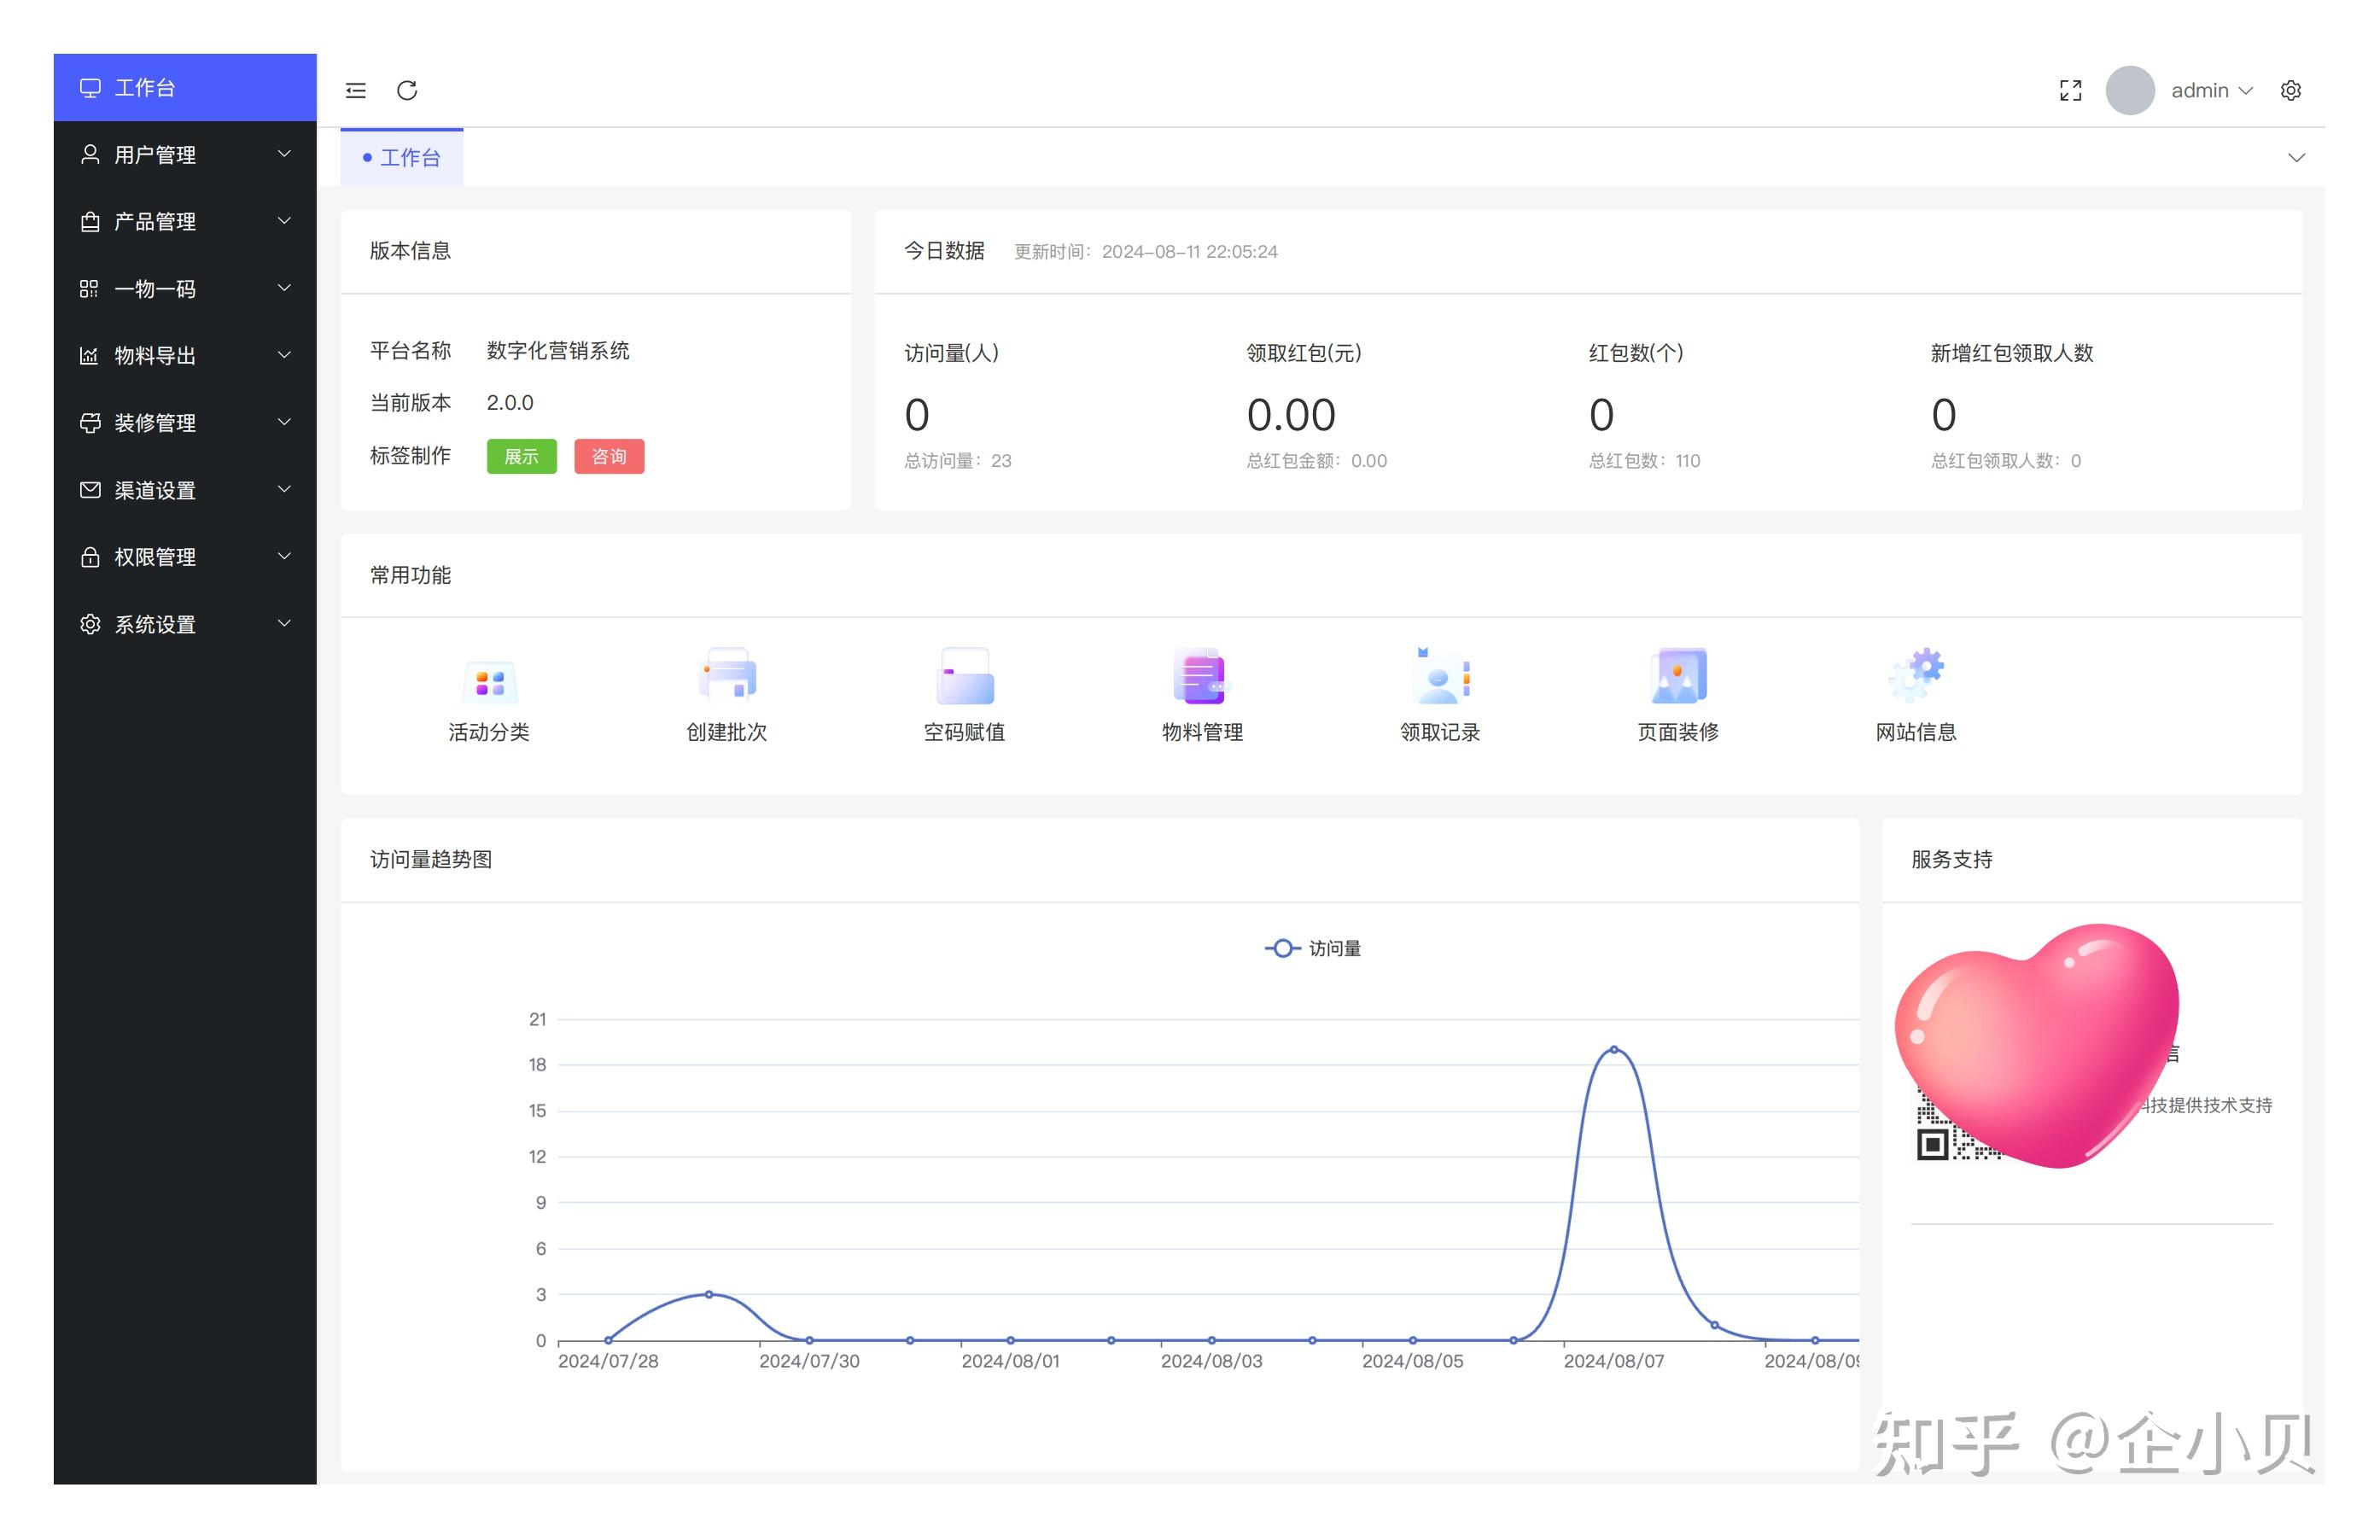Screen dimensions: 2380x1540
Task: Click the 渠道设置 envelope icon
Action: pos(90,490)
